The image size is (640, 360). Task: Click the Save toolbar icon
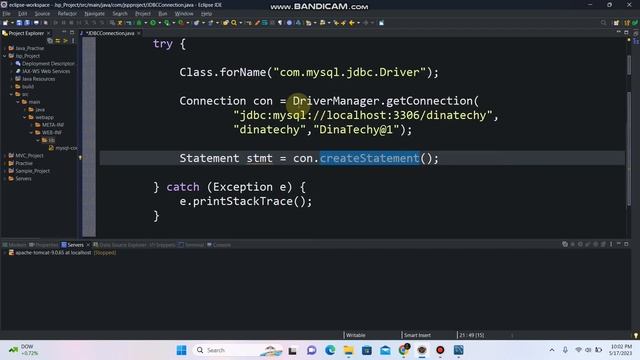pos(19,23)
